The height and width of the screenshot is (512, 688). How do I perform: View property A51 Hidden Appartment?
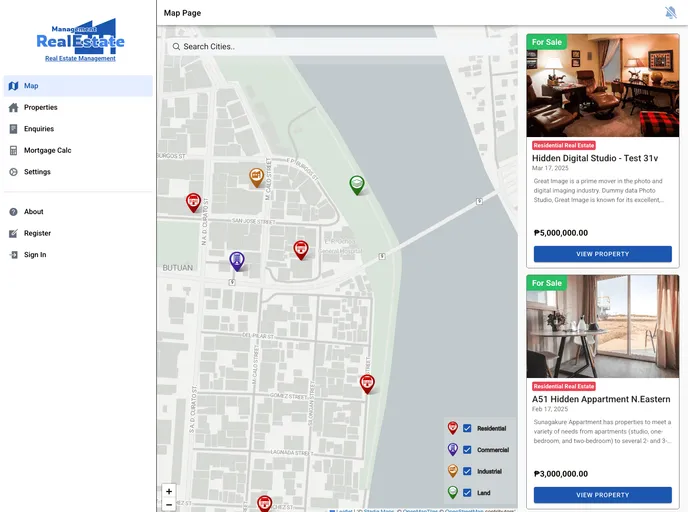pos(602,495)
